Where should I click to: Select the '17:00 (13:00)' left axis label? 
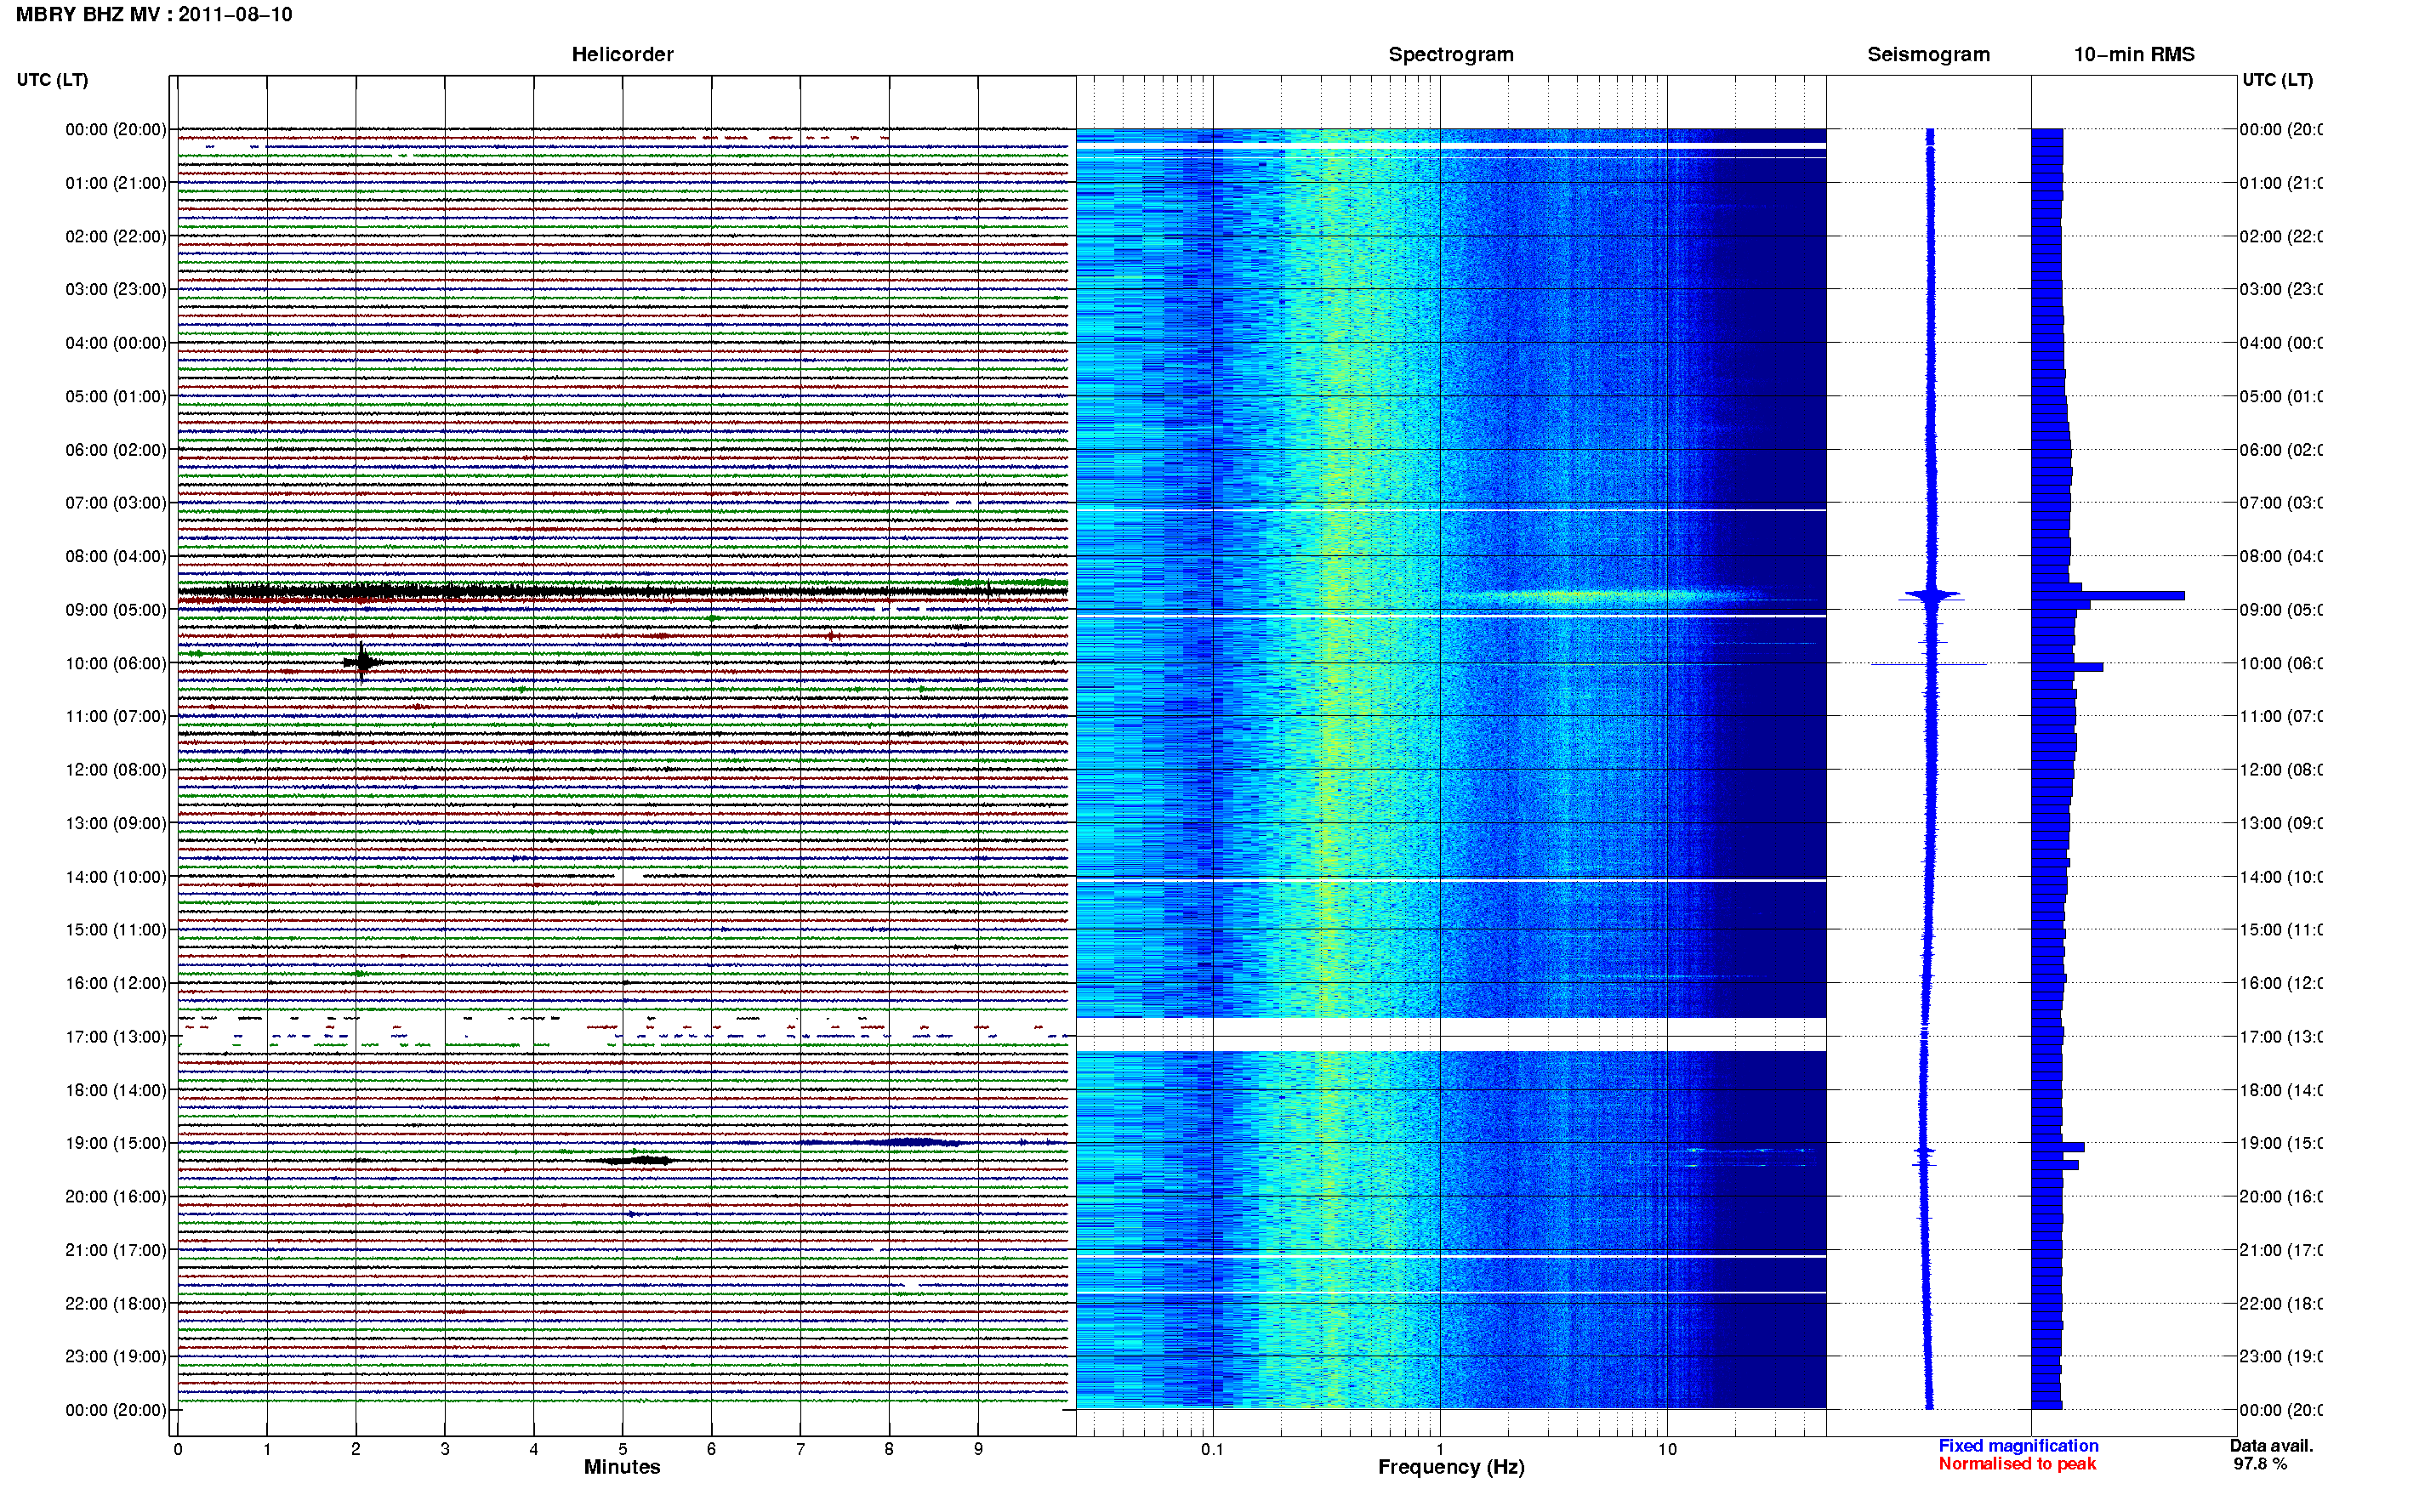116,1037
